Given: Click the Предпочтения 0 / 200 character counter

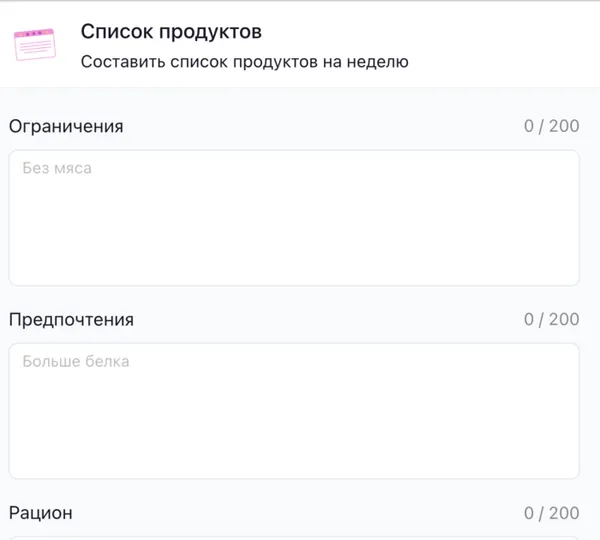Looking at the screenshot, I should (551, 319).
